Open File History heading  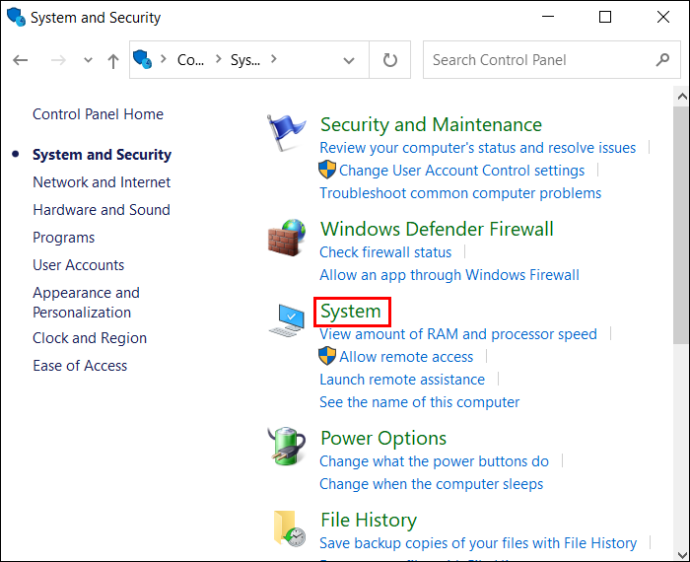368,520
